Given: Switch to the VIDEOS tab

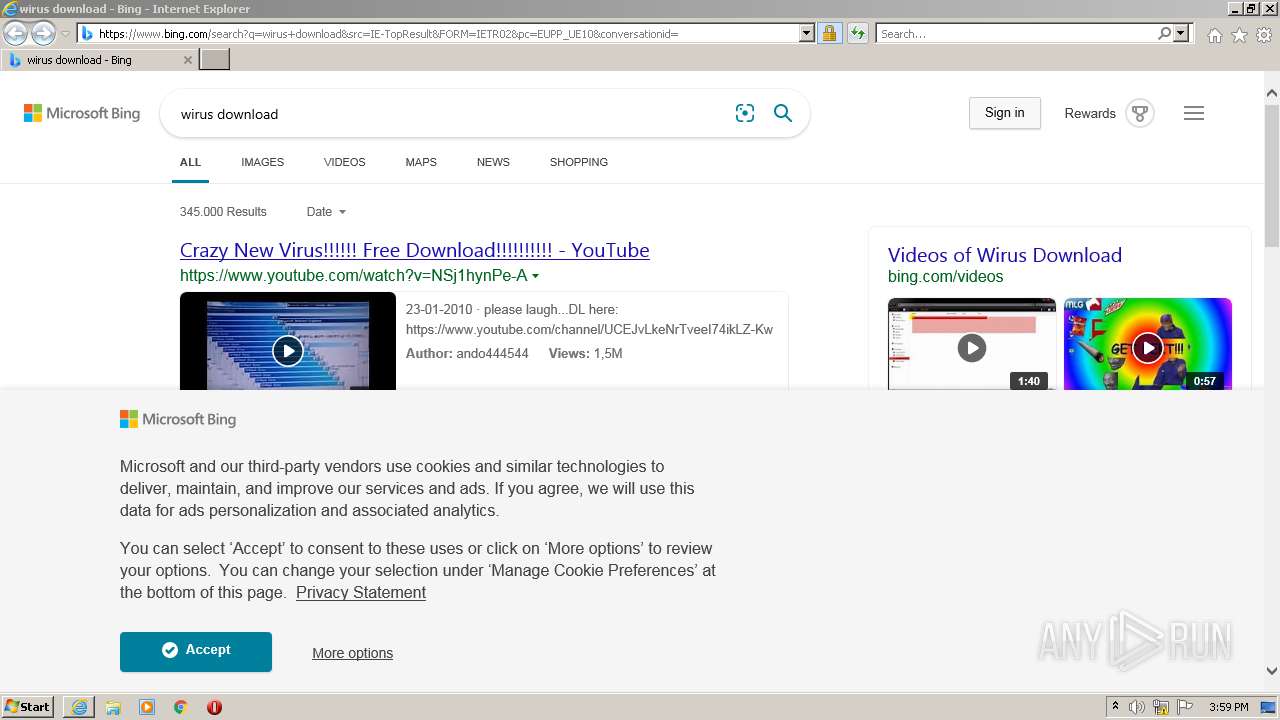Looking at the screenshot, I should (x=344, y=162).
